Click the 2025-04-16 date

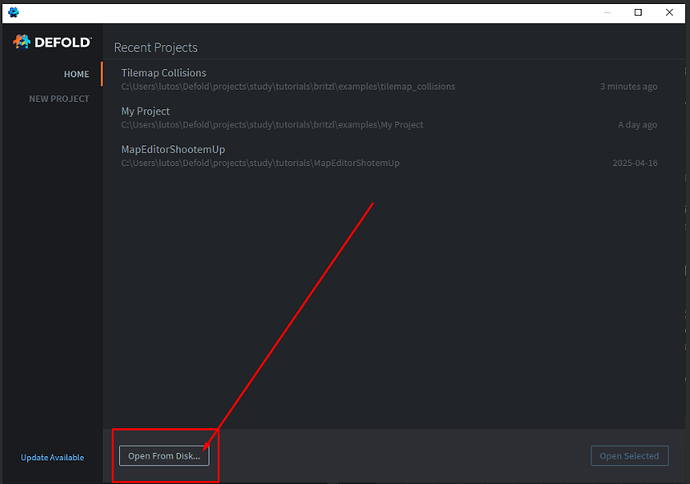click(x=635, y=163)
